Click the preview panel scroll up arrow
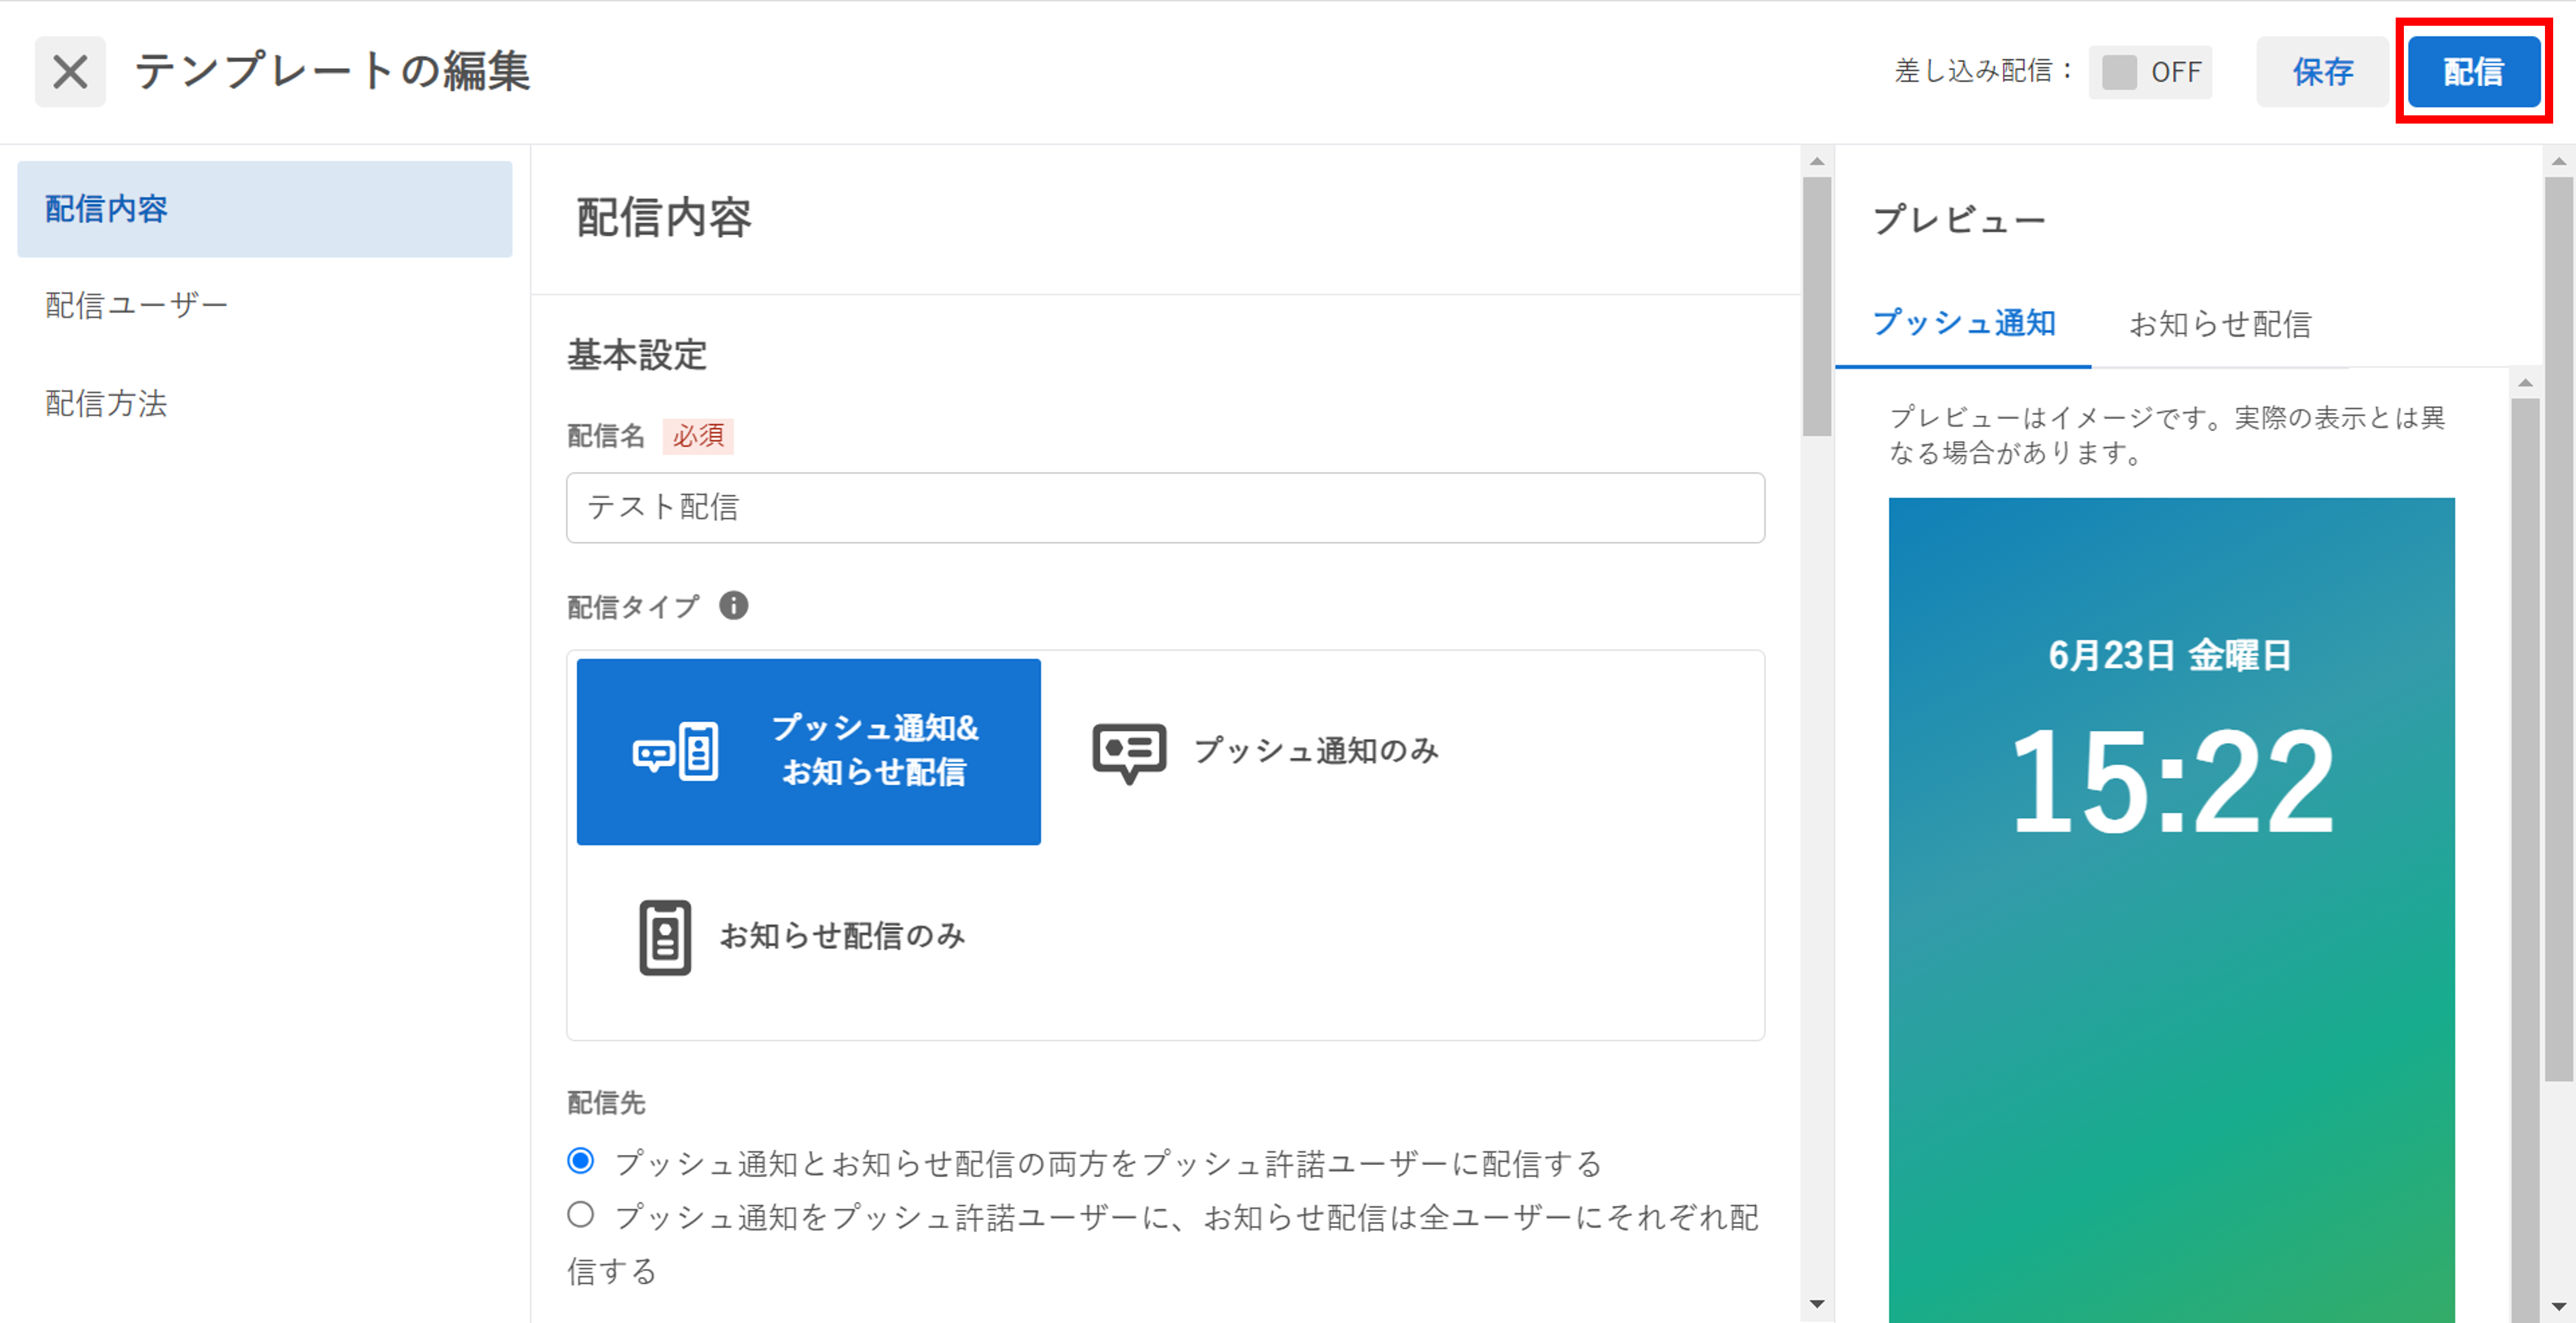 [2525, 382]
